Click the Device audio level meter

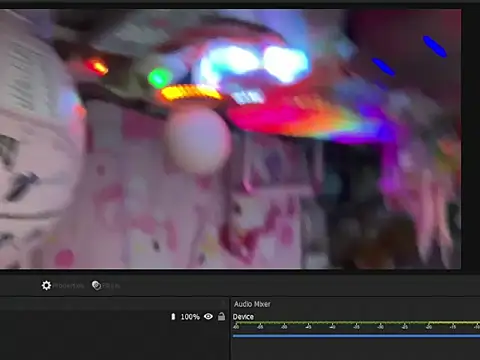(x=356, y=323)
